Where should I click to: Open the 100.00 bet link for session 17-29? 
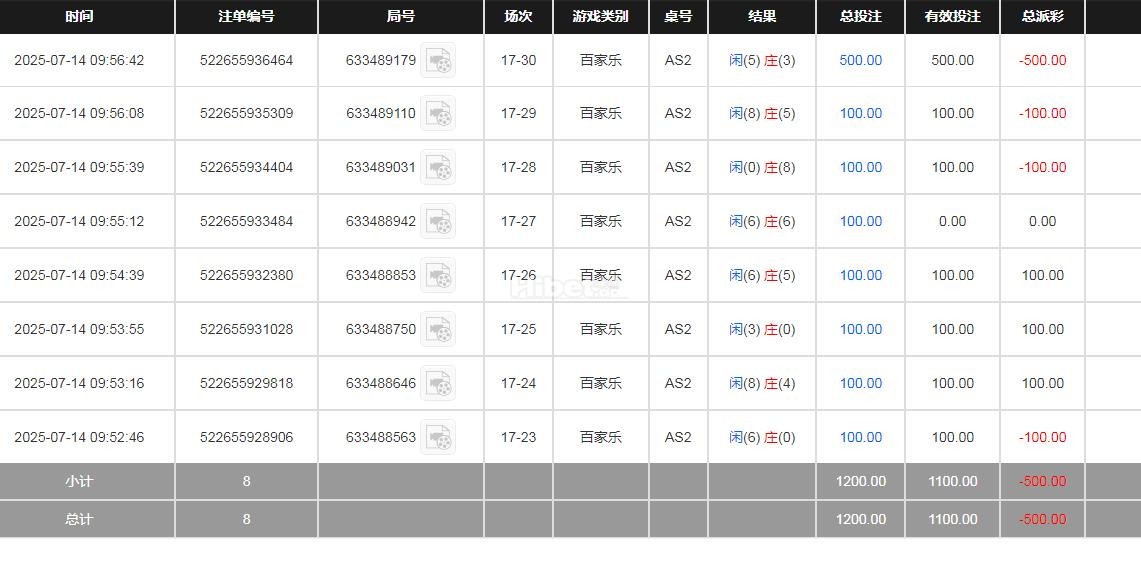click(x=860, y=113)
